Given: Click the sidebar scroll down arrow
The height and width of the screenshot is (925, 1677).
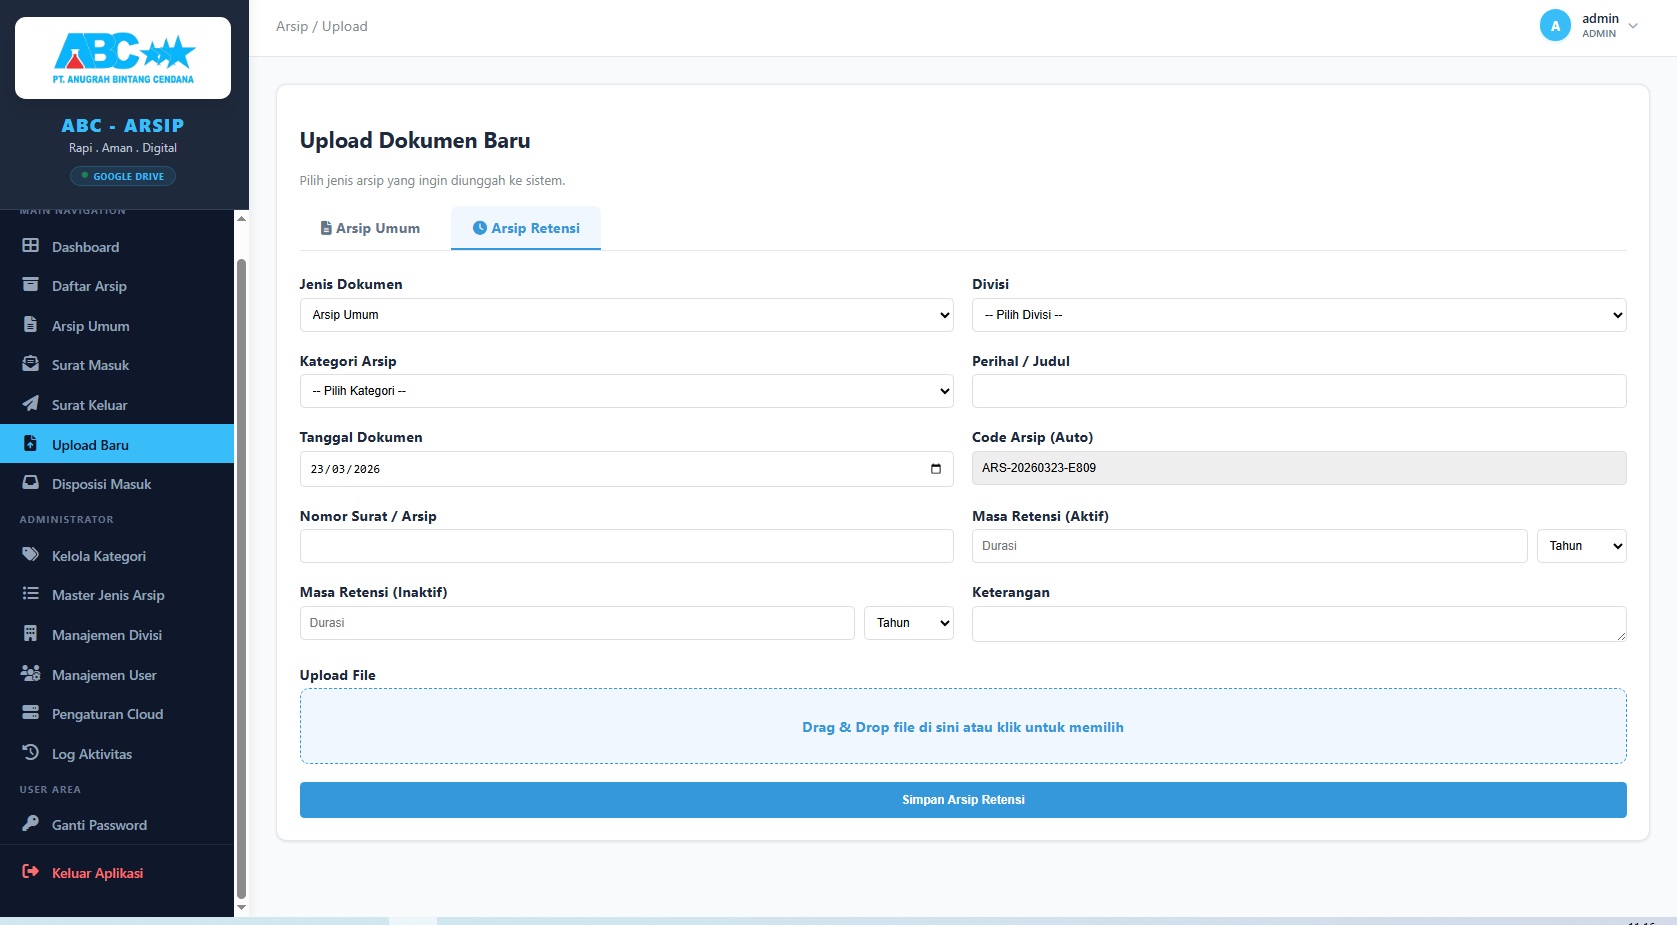Looking at the screenshot, I should pyautogui.click(x=241, y=908).
